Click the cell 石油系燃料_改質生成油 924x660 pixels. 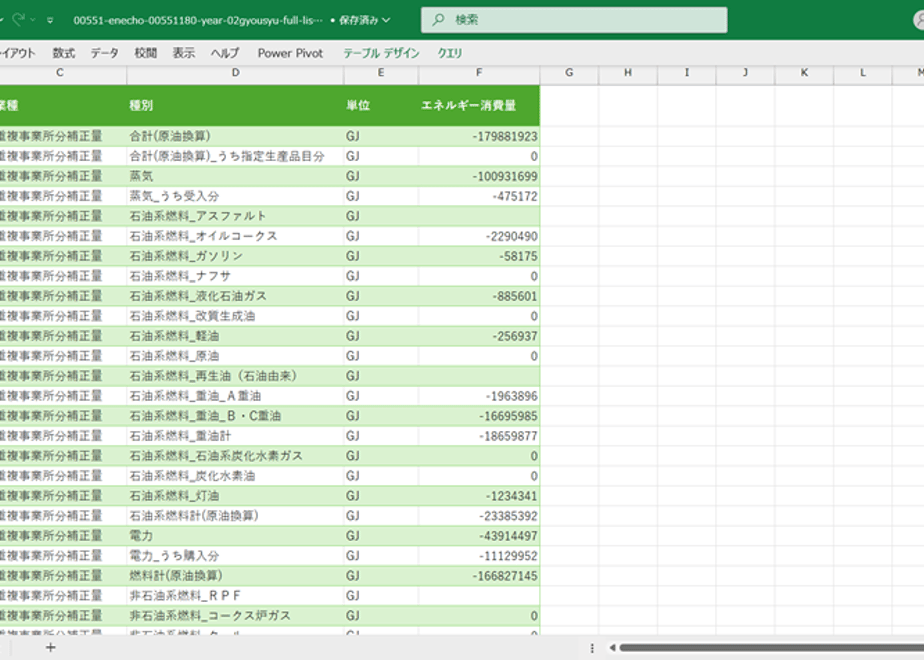point(235,316)
